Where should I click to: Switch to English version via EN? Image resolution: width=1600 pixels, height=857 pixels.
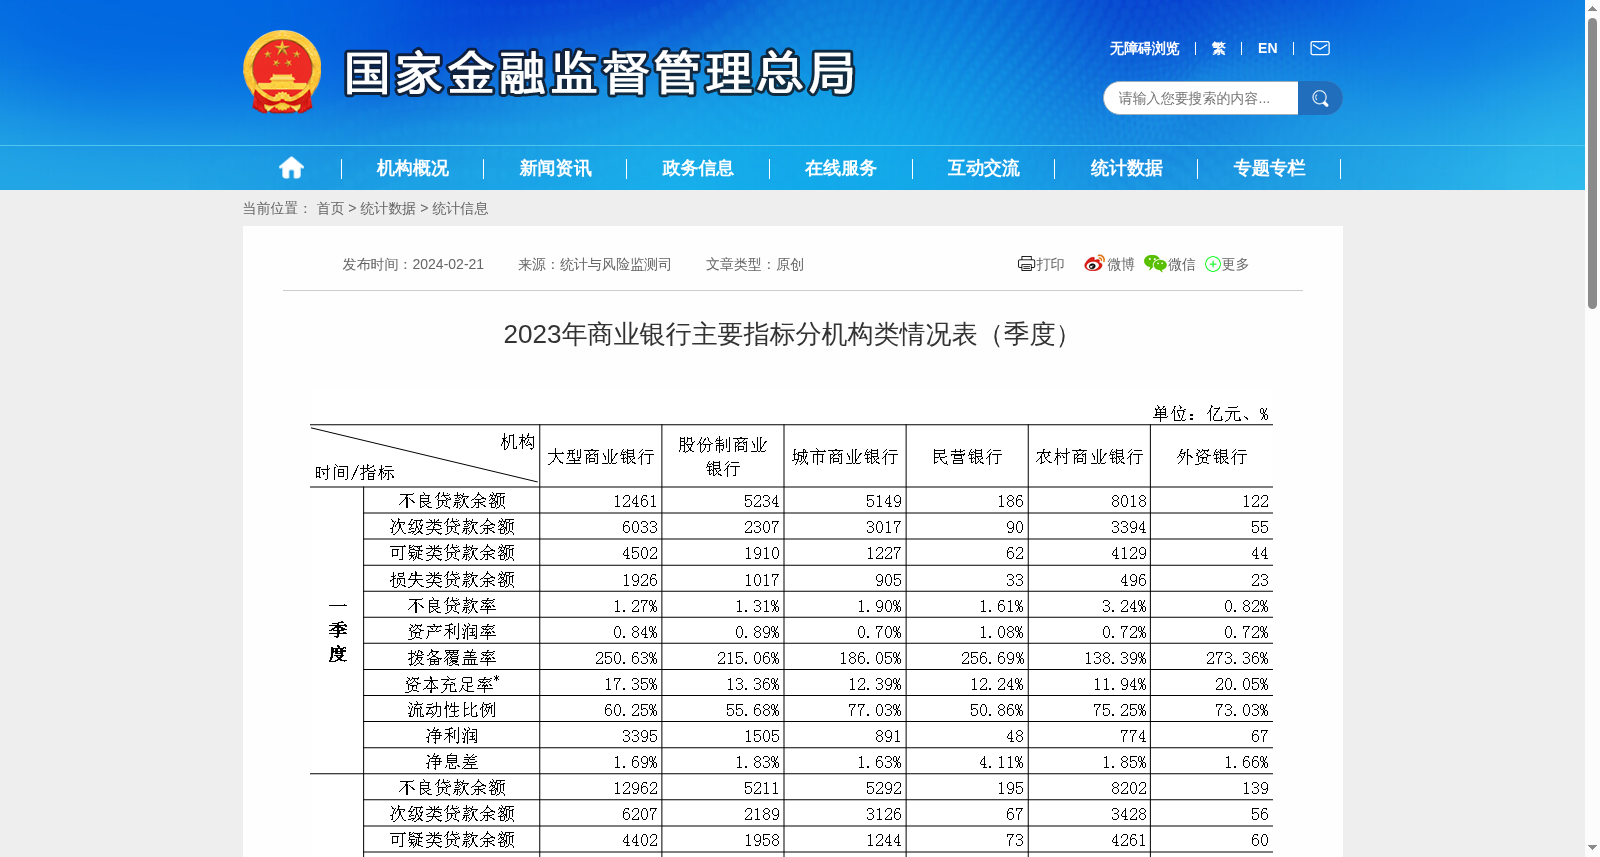click(1267, 48)
